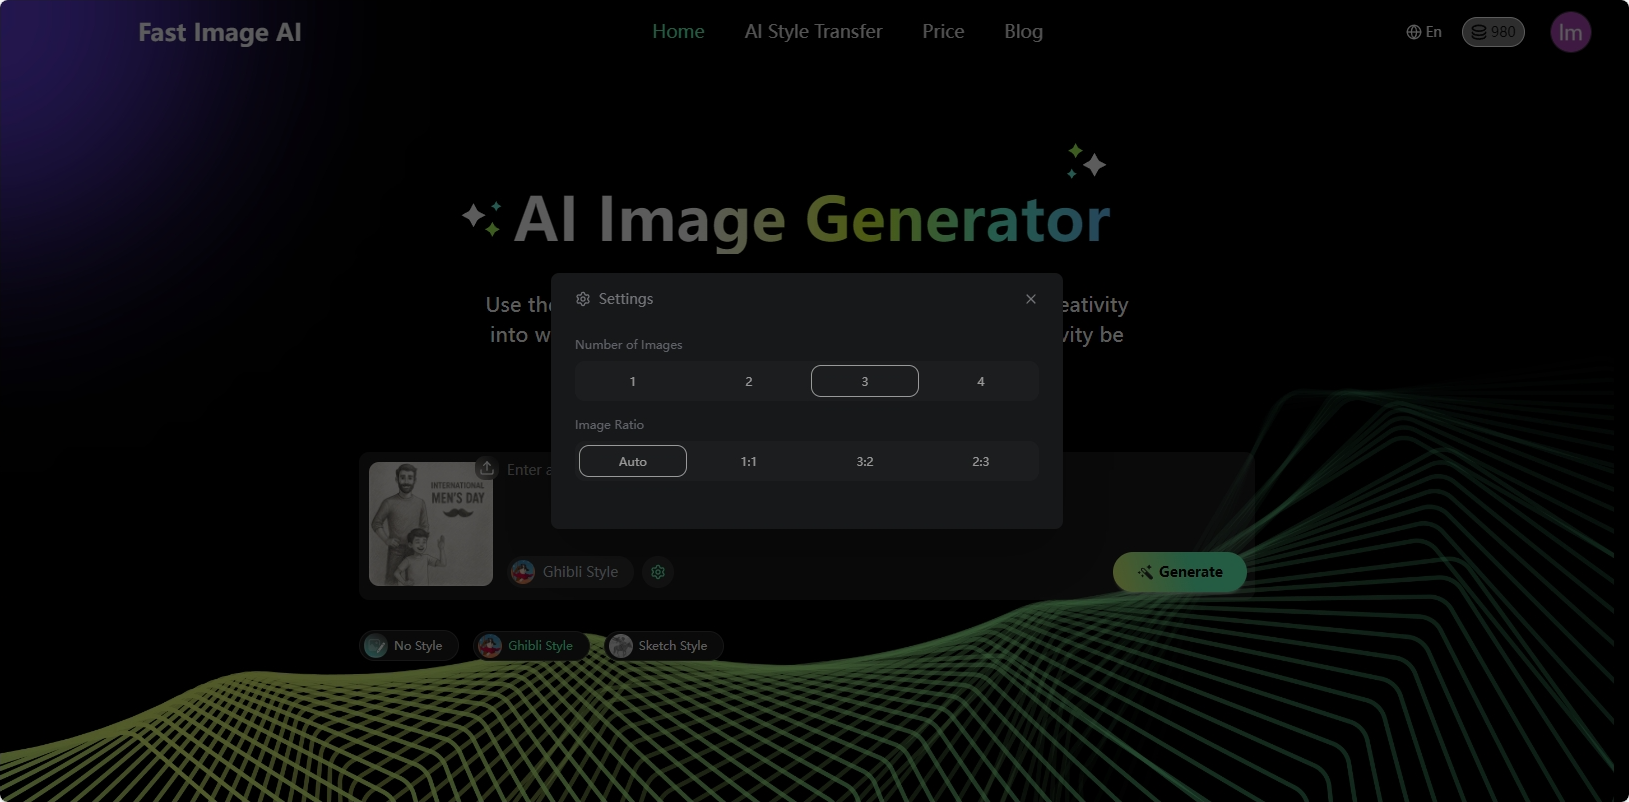Click the upload image icon

click(486, 468)
